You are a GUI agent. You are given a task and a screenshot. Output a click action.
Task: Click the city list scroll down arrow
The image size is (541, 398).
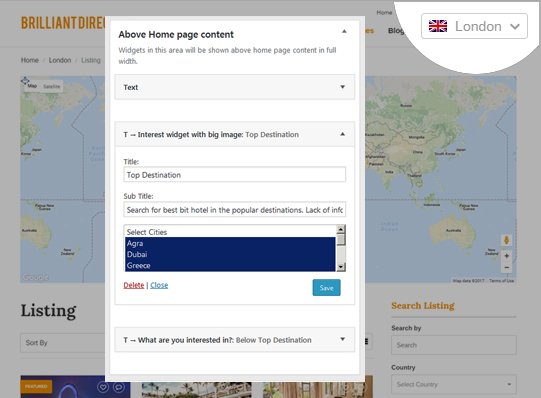click(x=341, y=267)
